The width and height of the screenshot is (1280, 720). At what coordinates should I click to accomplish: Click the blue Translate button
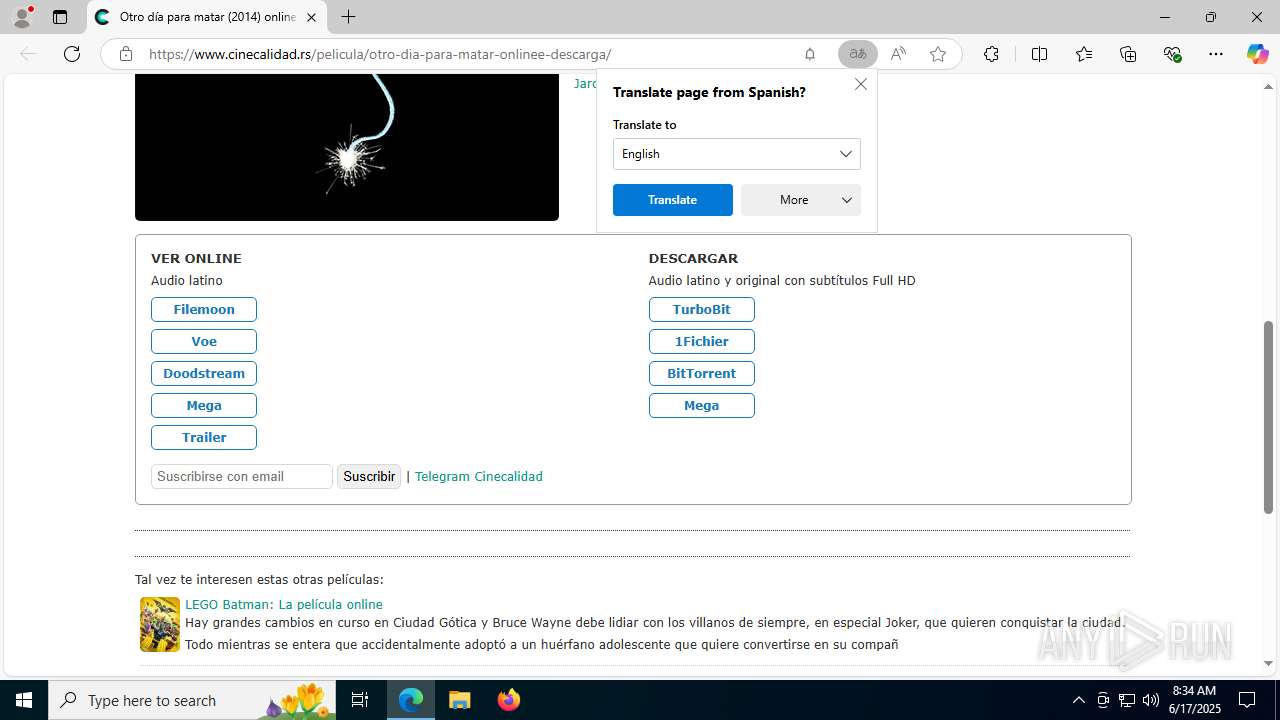672,200
